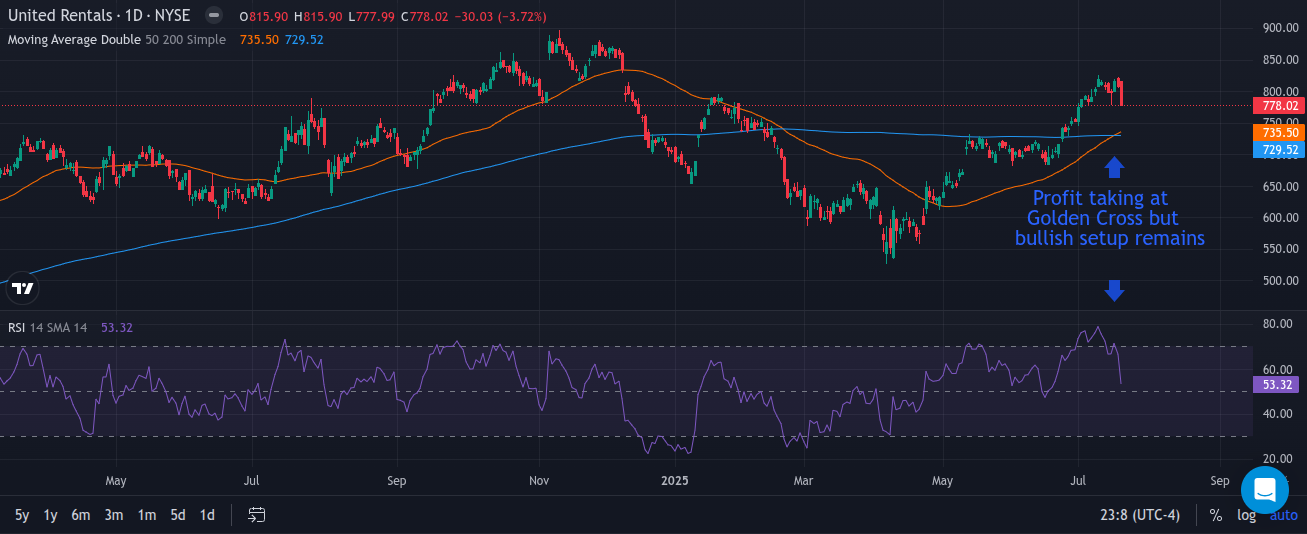The image size is (1307, 534).
Task: Click the 80.00 RSI axis label
Action: pos(1280,325)
